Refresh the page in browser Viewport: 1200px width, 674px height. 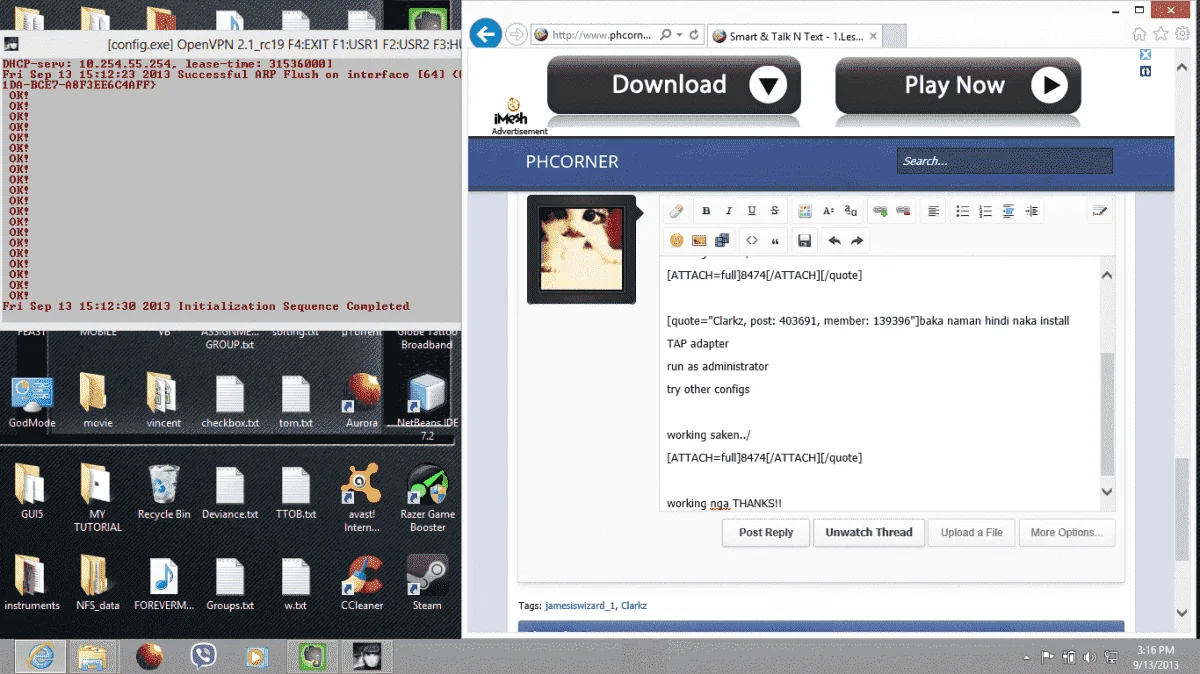[693, 34]
